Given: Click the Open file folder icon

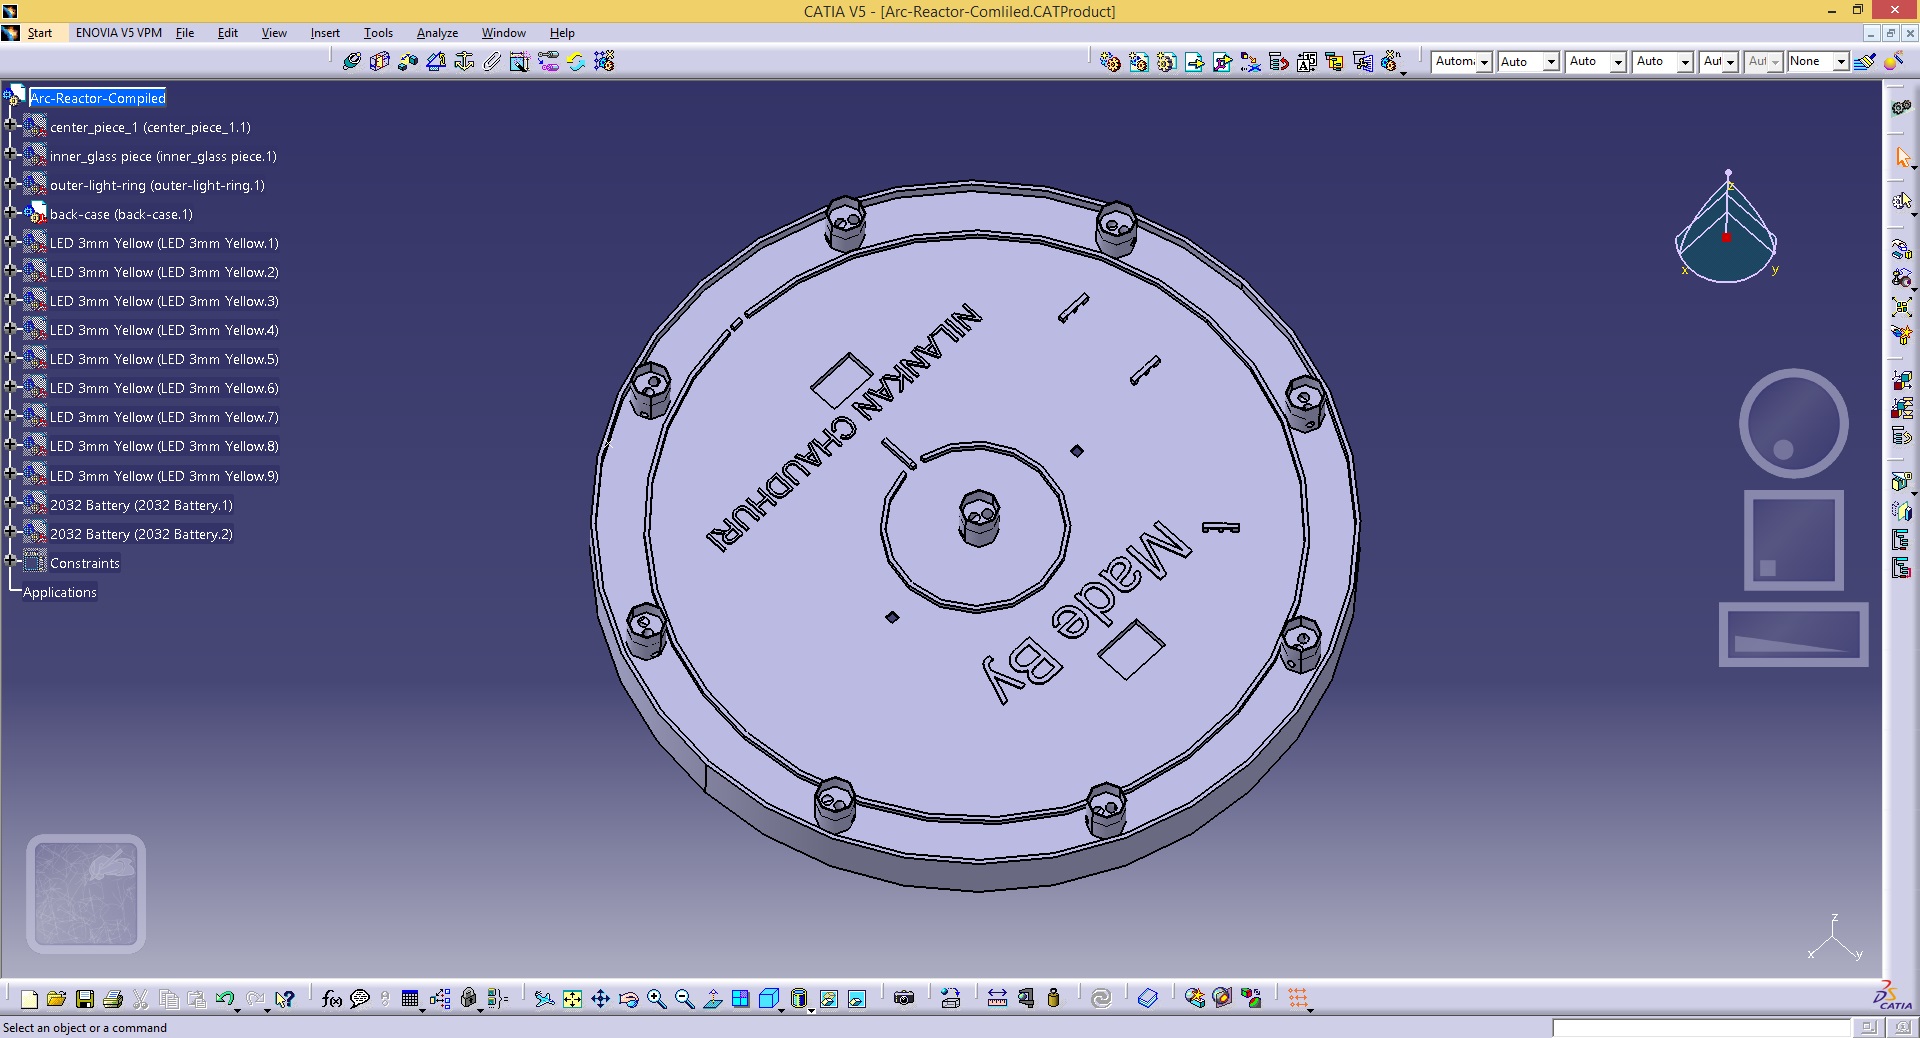Looking at the screenshot, I should pos(57,998).
